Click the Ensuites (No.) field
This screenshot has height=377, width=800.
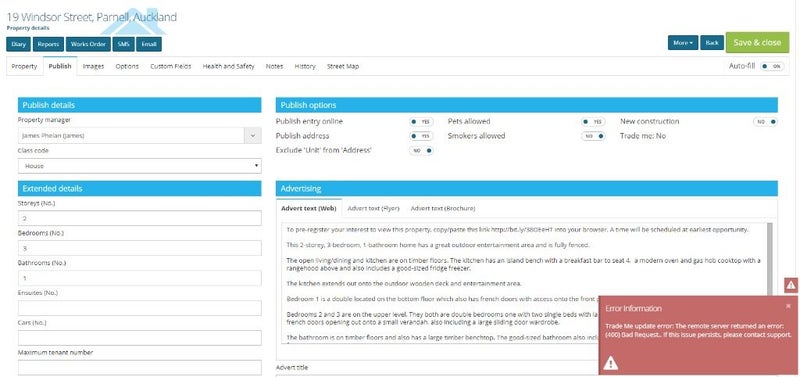(x=139, y=308)
